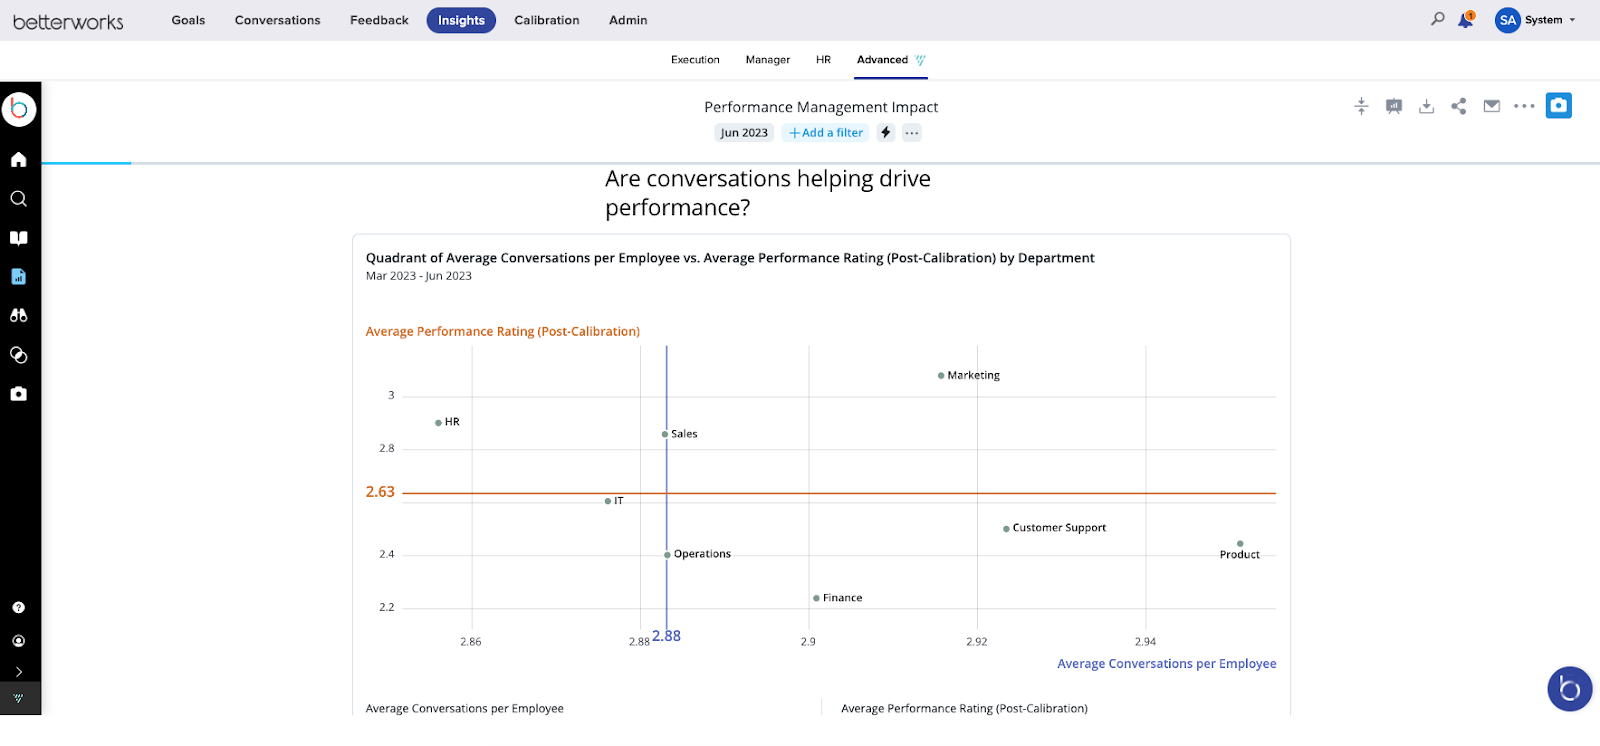
Task: Open the SA user avatar
Action: click(x=1507, y=20)
